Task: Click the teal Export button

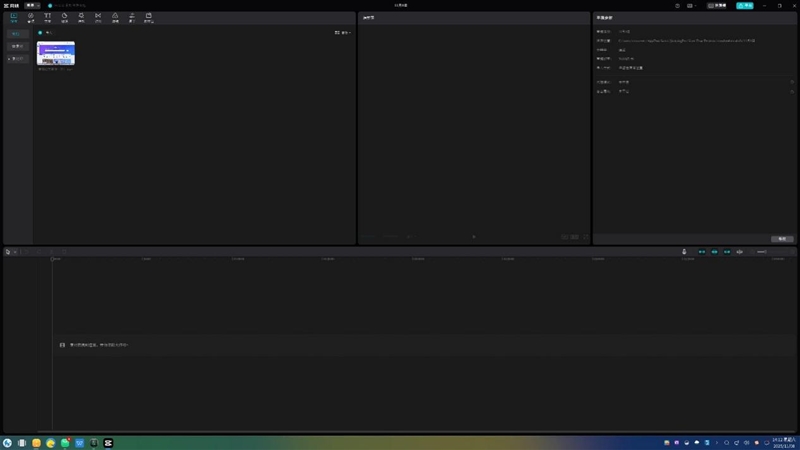Action: [745, 5]
